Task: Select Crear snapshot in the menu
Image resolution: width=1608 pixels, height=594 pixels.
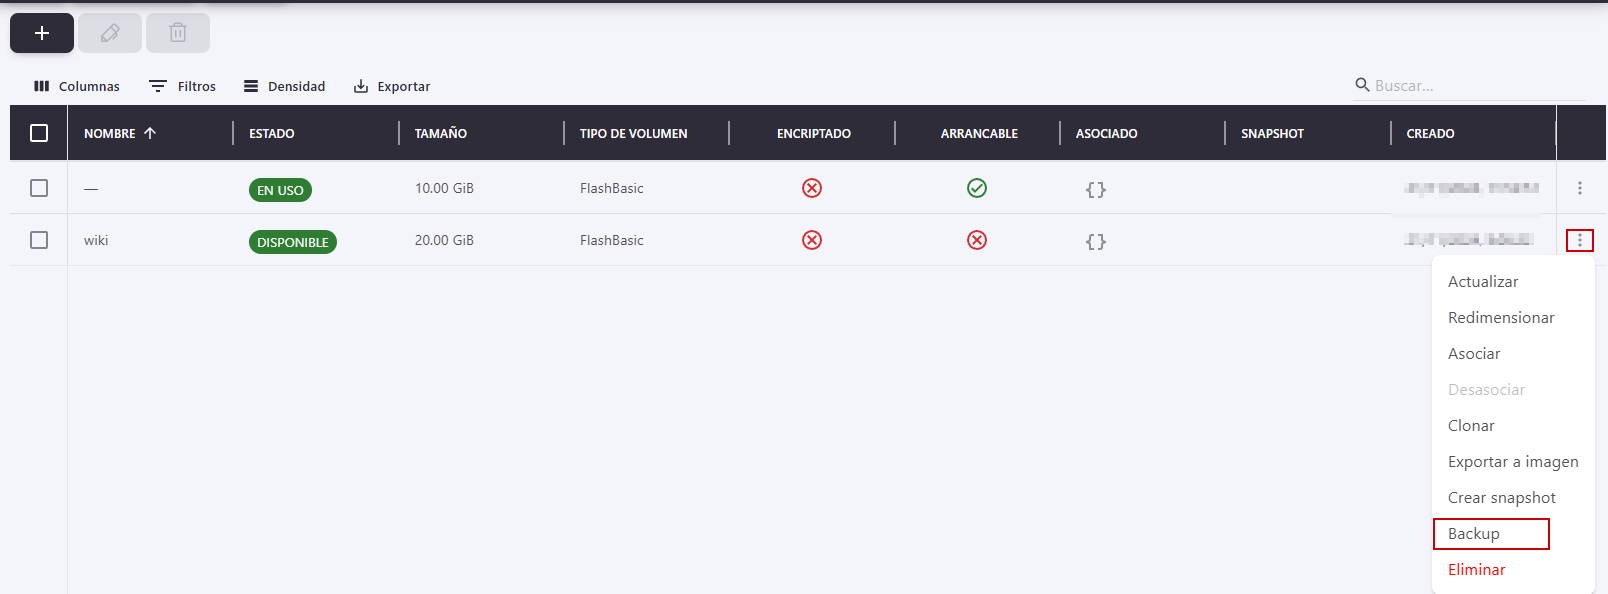Action: click(1501, 498)
